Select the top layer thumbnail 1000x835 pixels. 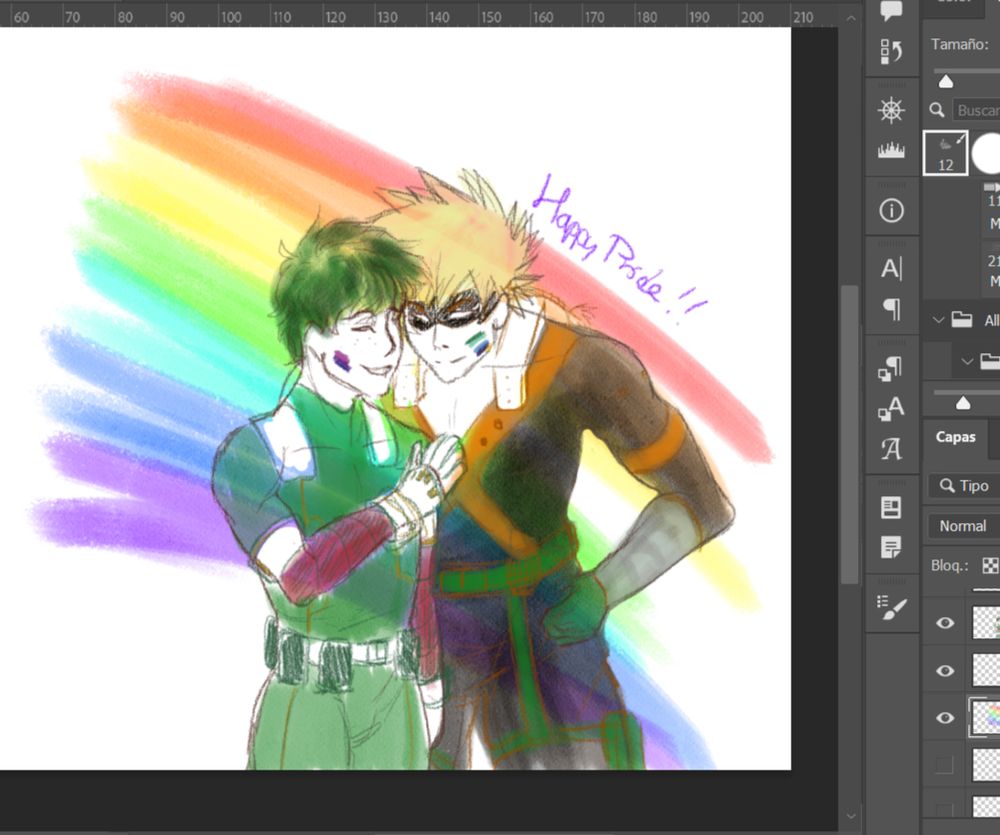[x=986, y=623]
